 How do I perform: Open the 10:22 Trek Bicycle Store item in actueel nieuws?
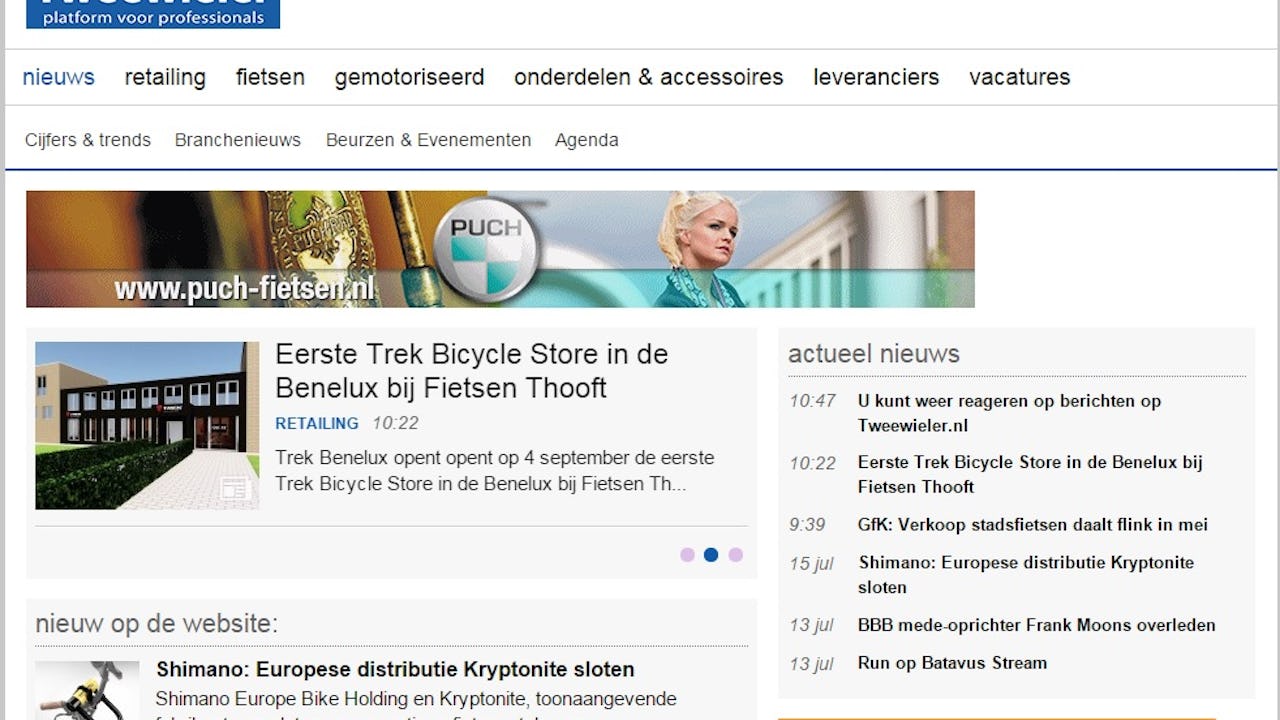[x=1030, y=474]
